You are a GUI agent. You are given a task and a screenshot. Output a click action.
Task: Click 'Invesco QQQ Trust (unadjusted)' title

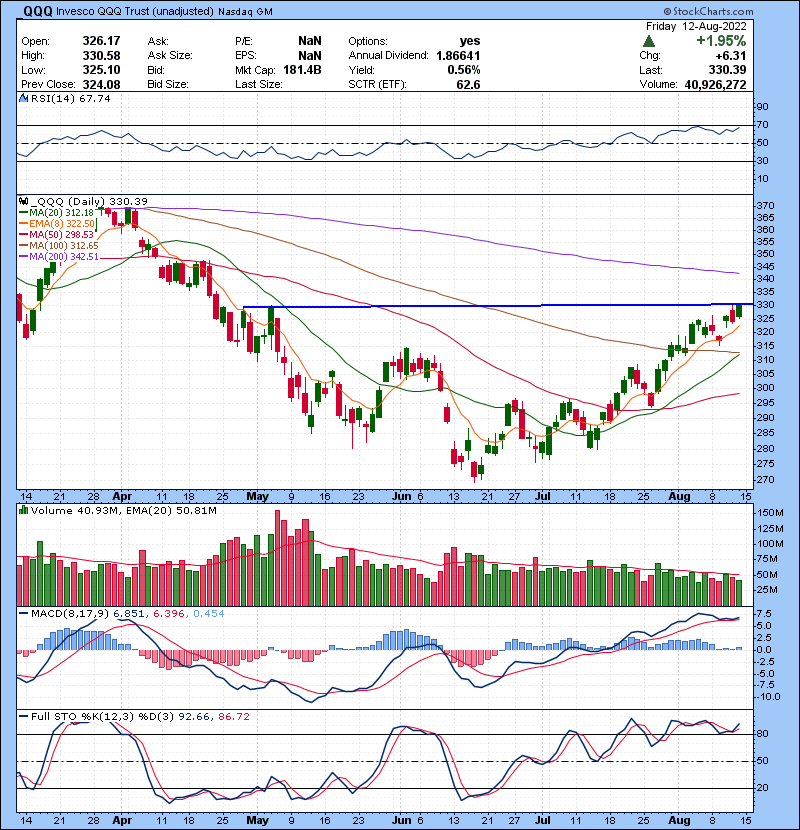[134, 12]
